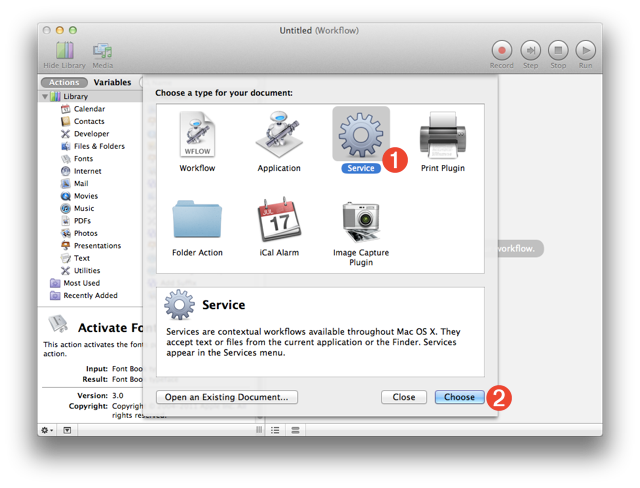Select Files & Folders category
Image resolution: width=640 pixels, height=488 pixels.
[99, 146]
